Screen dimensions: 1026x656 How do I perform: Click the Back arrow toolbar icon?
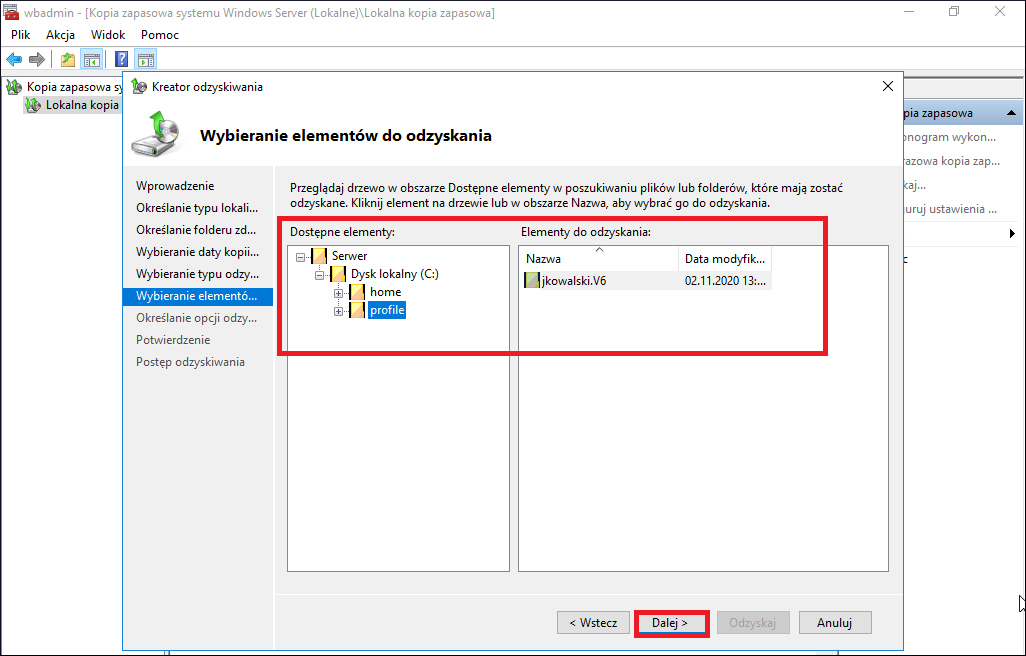click(x=14, y=60)
